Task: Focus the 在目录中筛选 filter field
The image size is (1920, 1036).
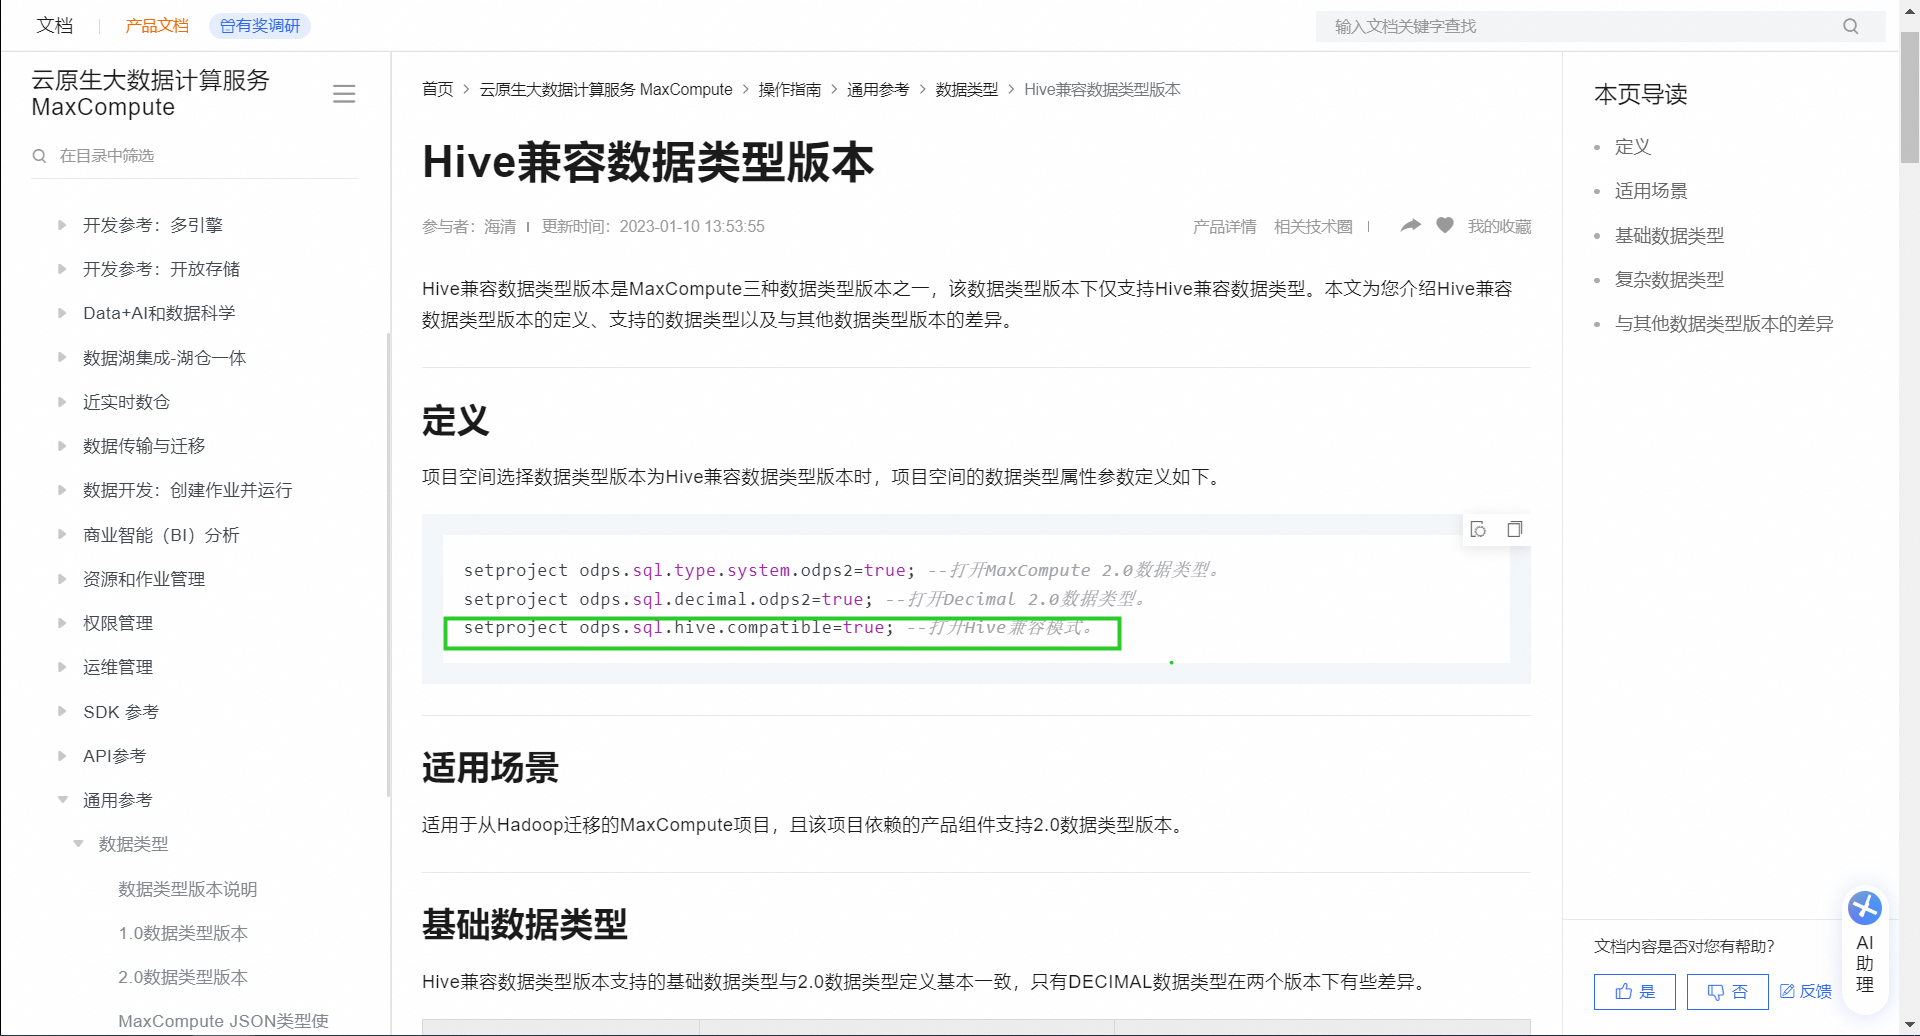Action: coord(195,156)
